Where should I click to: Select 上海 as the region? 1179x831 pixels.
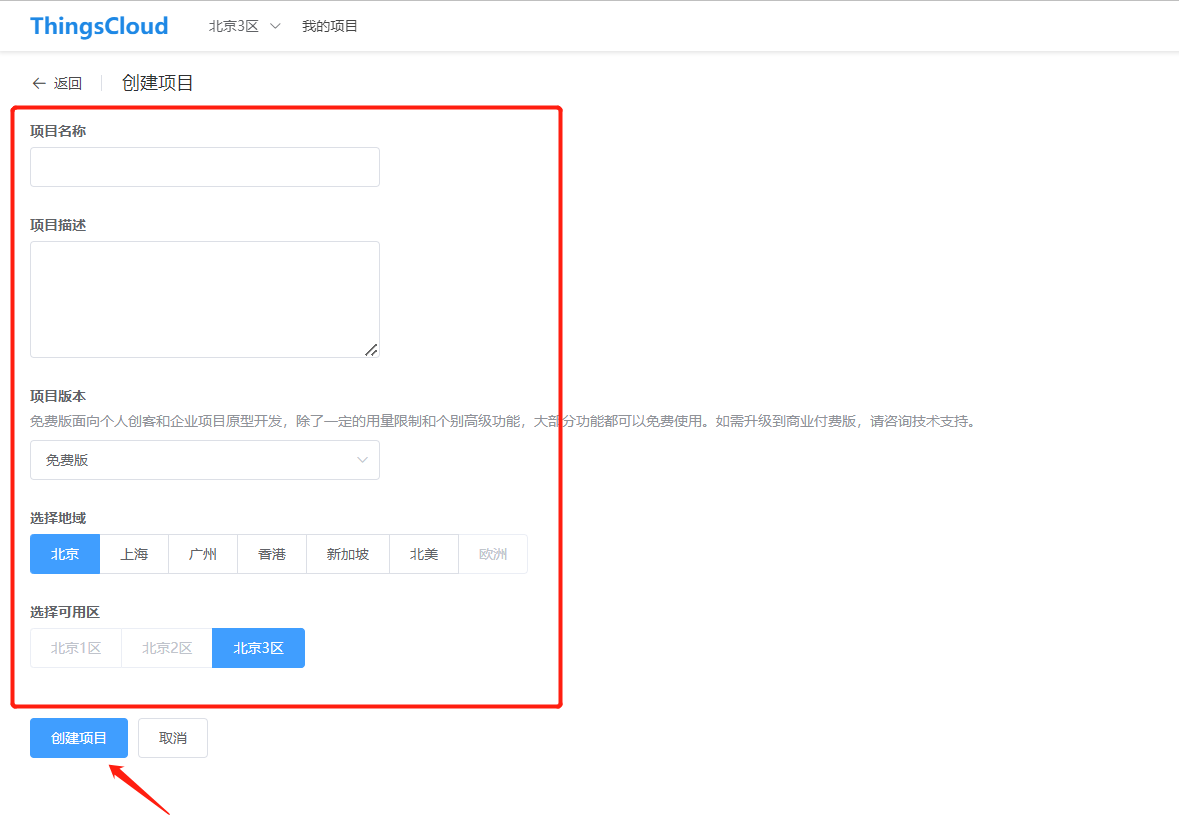134,554
